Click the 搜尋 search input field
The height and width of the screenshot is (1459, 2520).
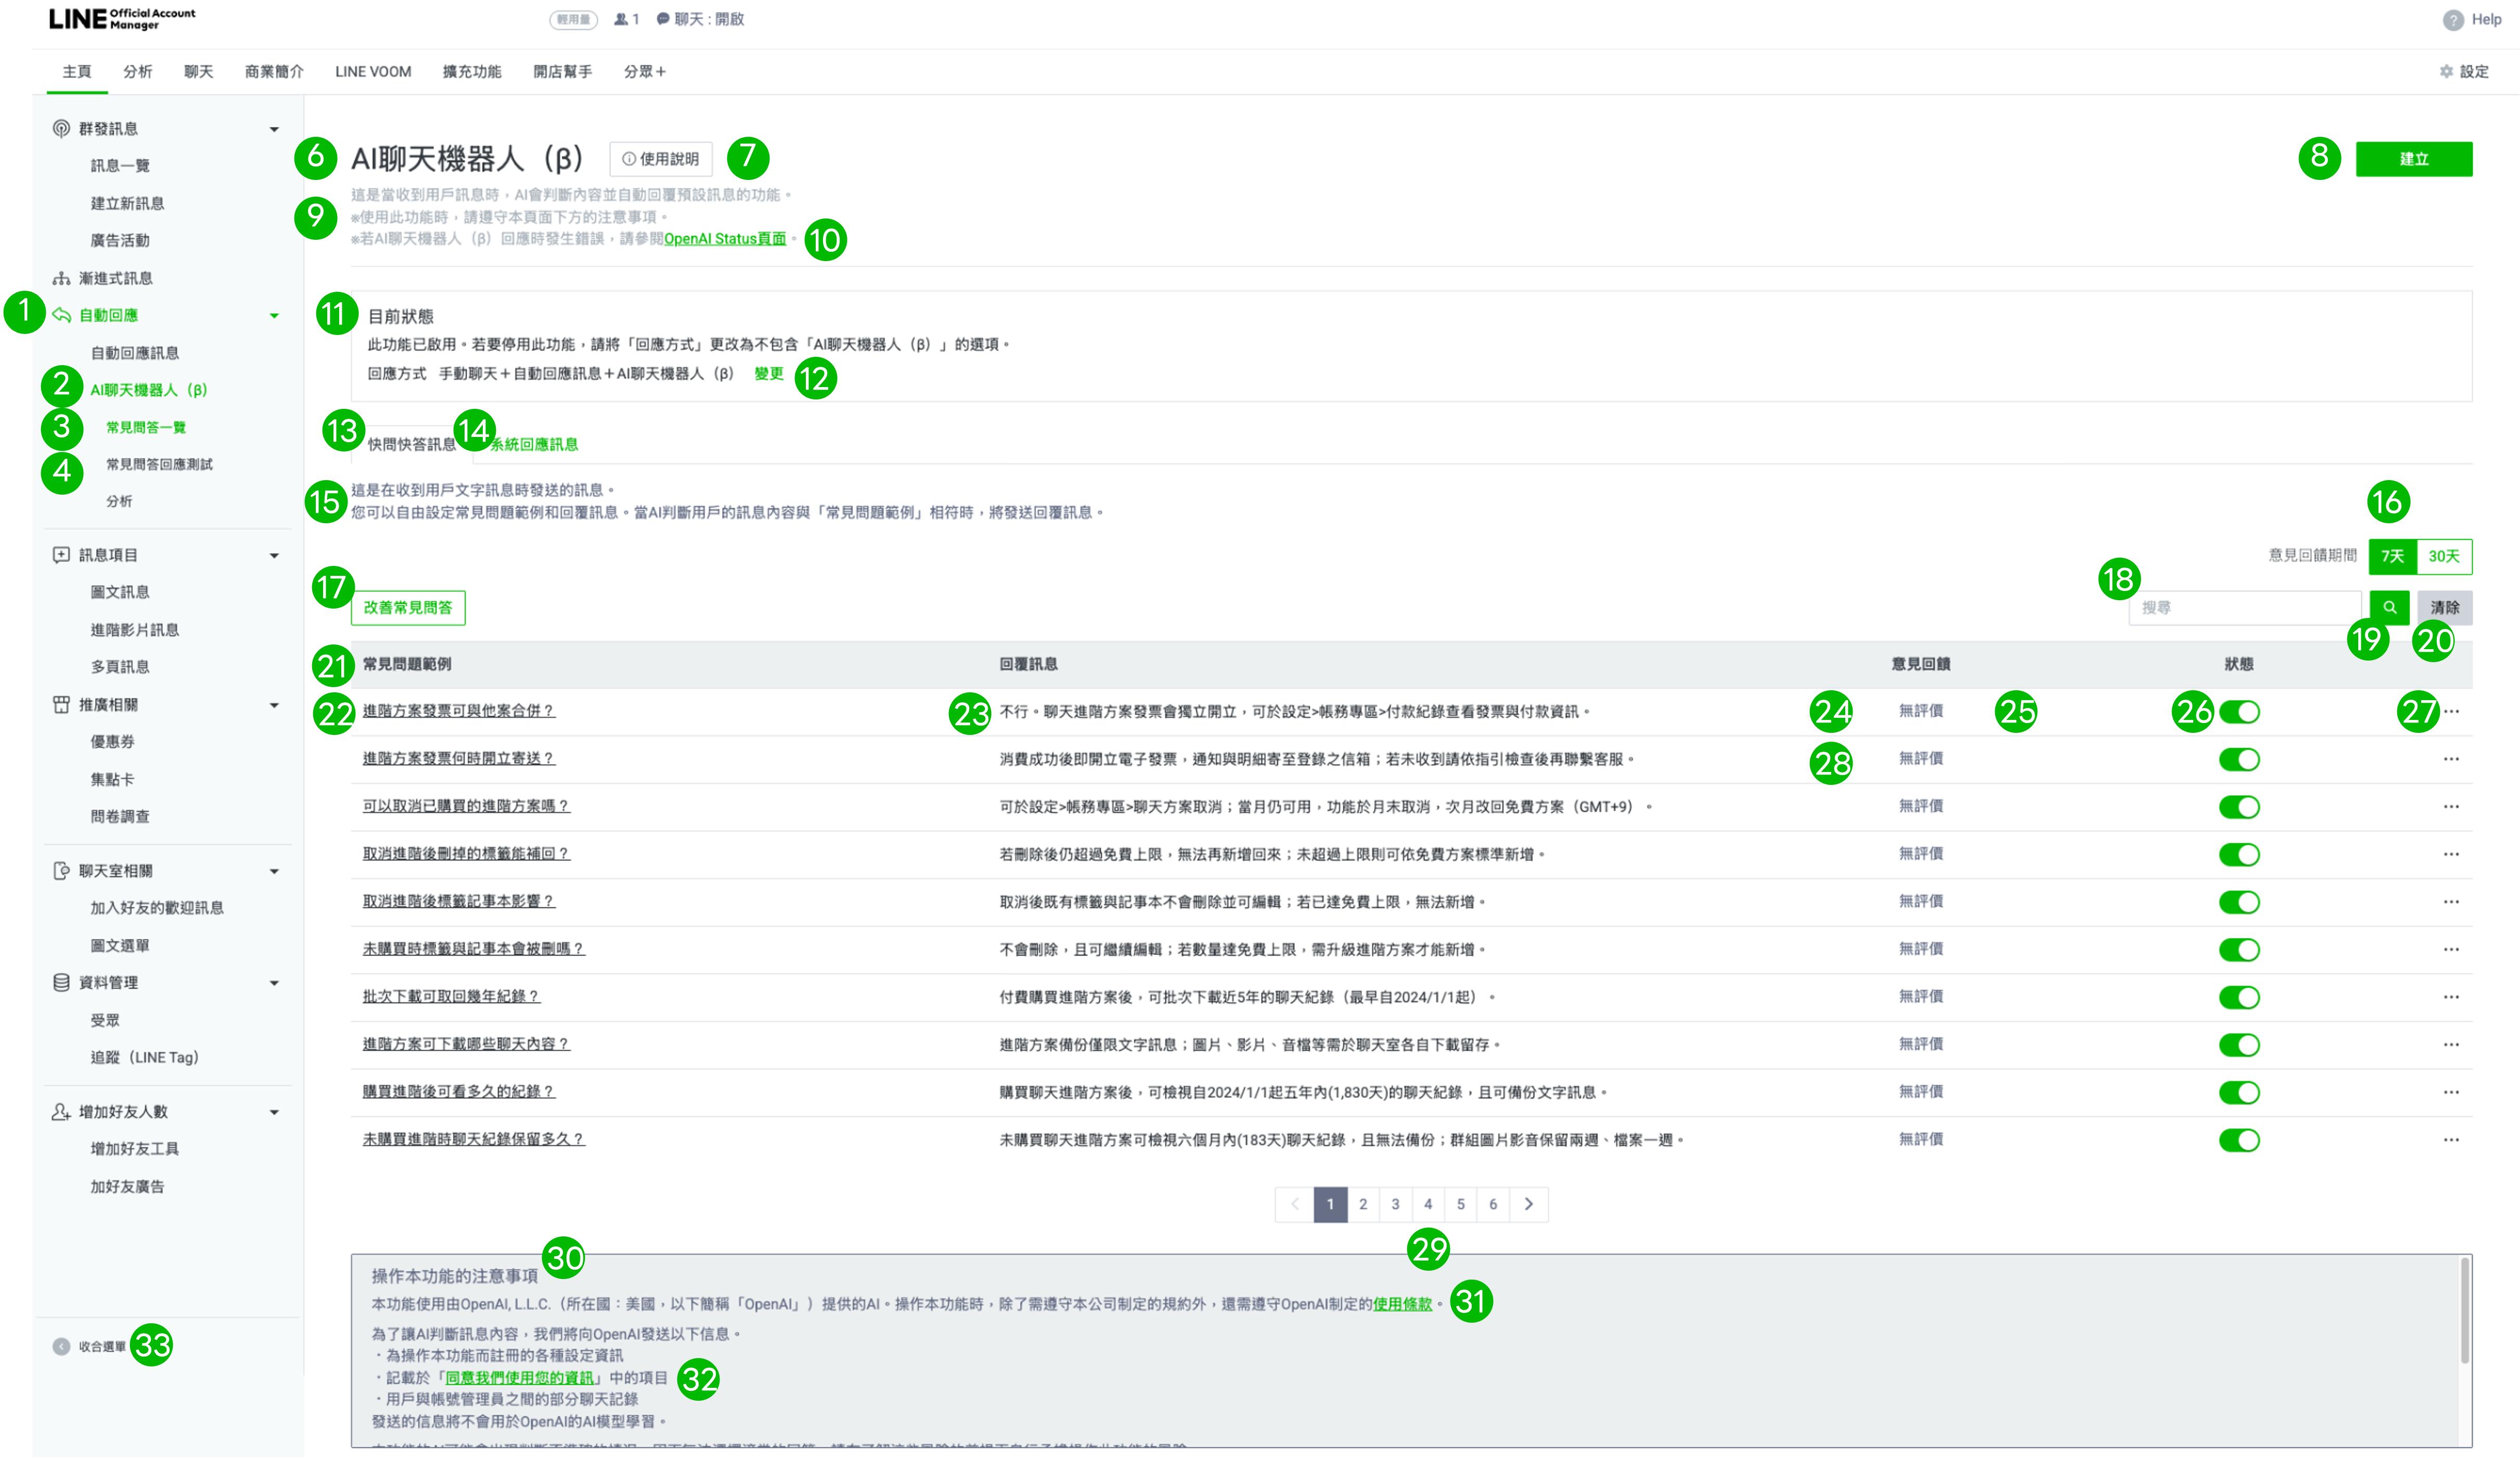2245,607
